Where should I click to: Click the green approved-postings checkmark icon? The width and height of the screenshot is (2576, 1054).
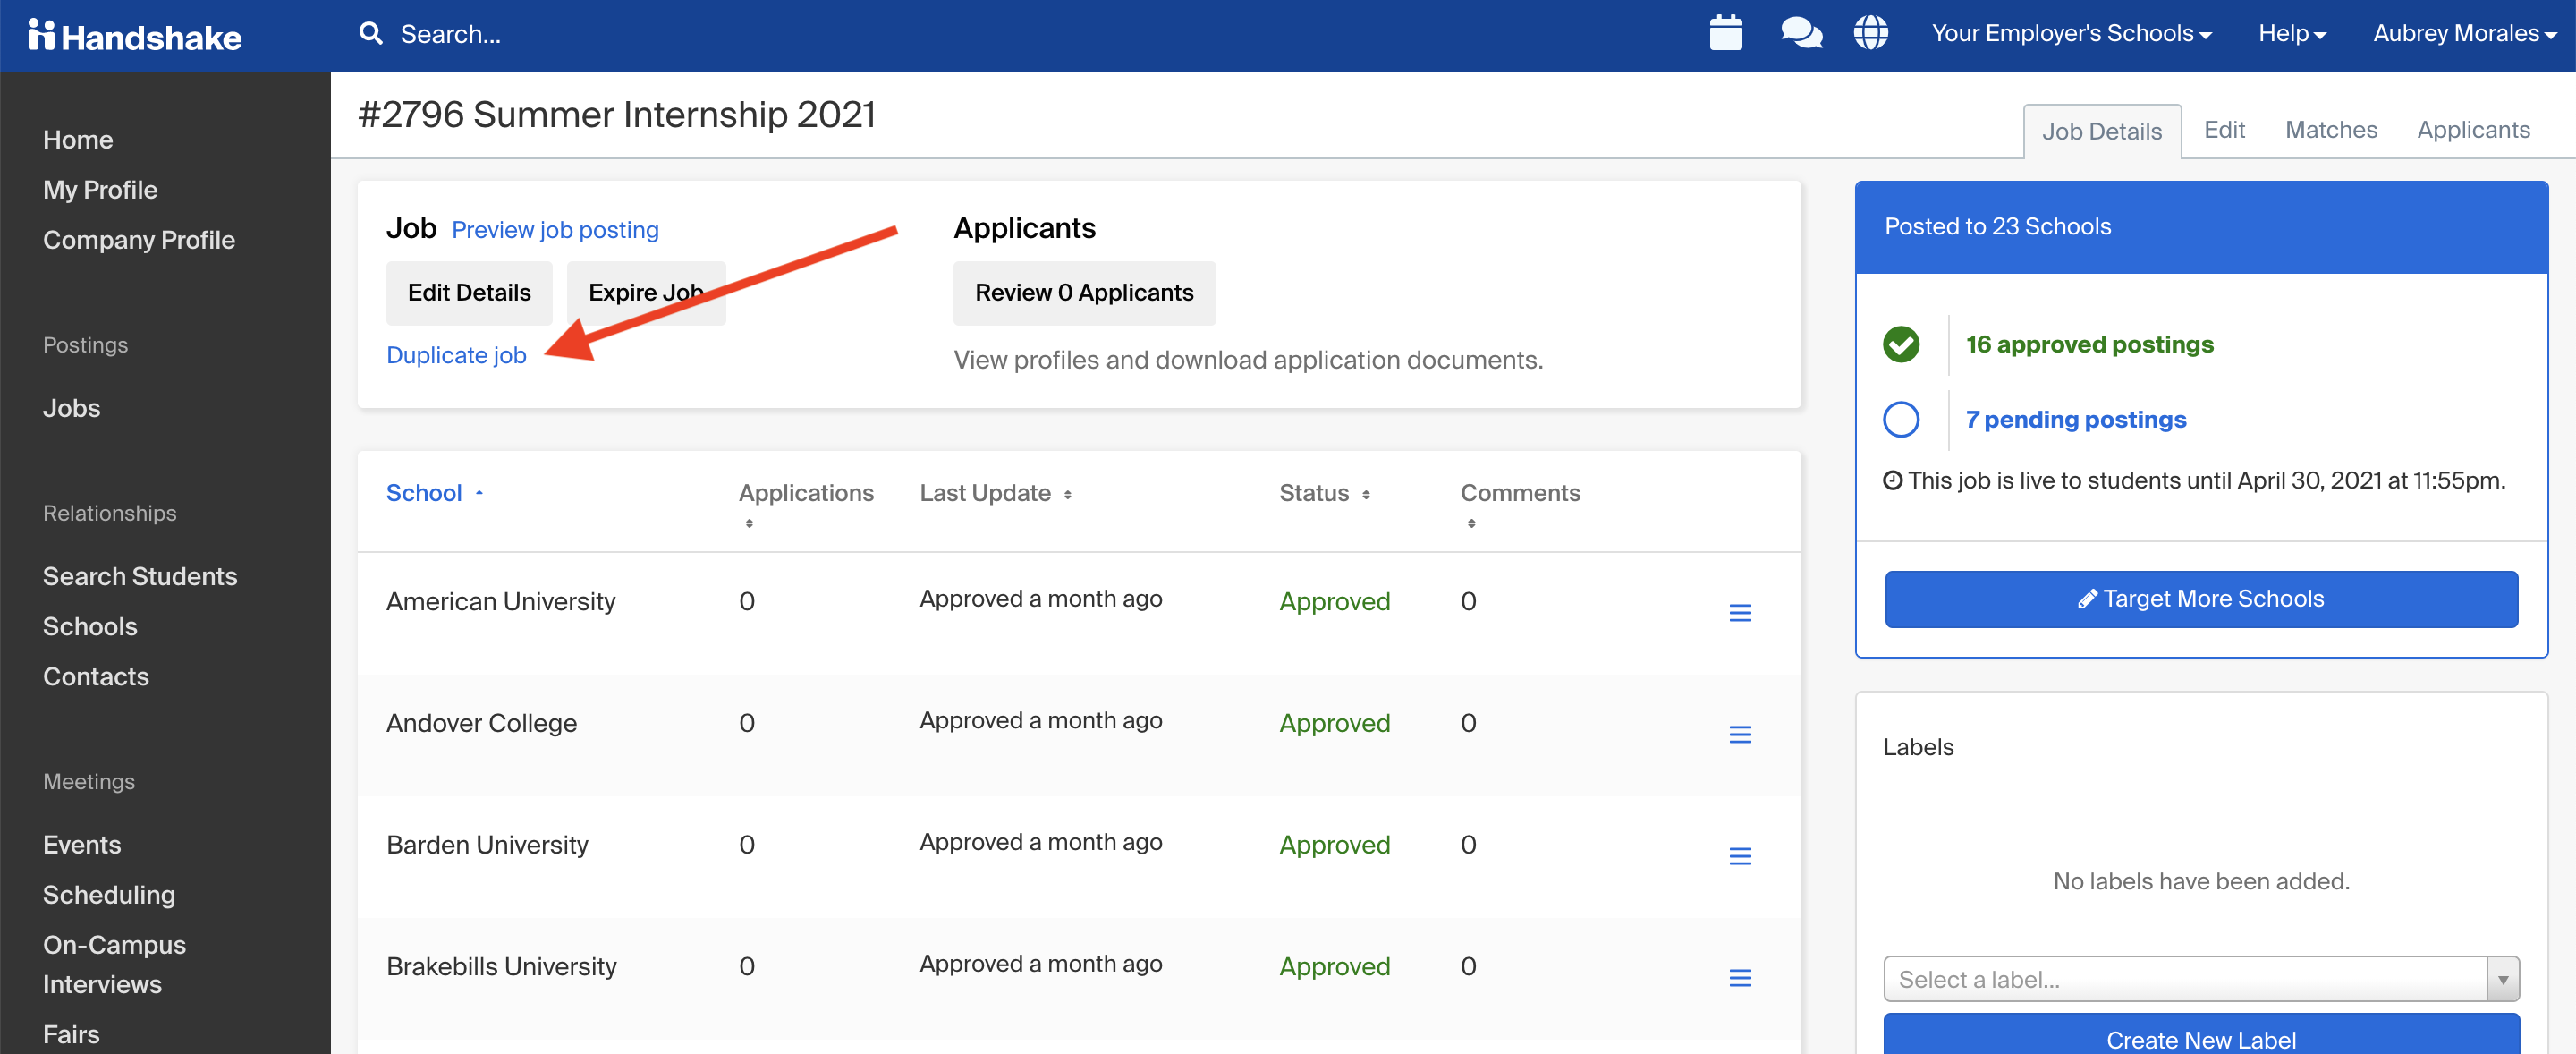pos(1902,344)
